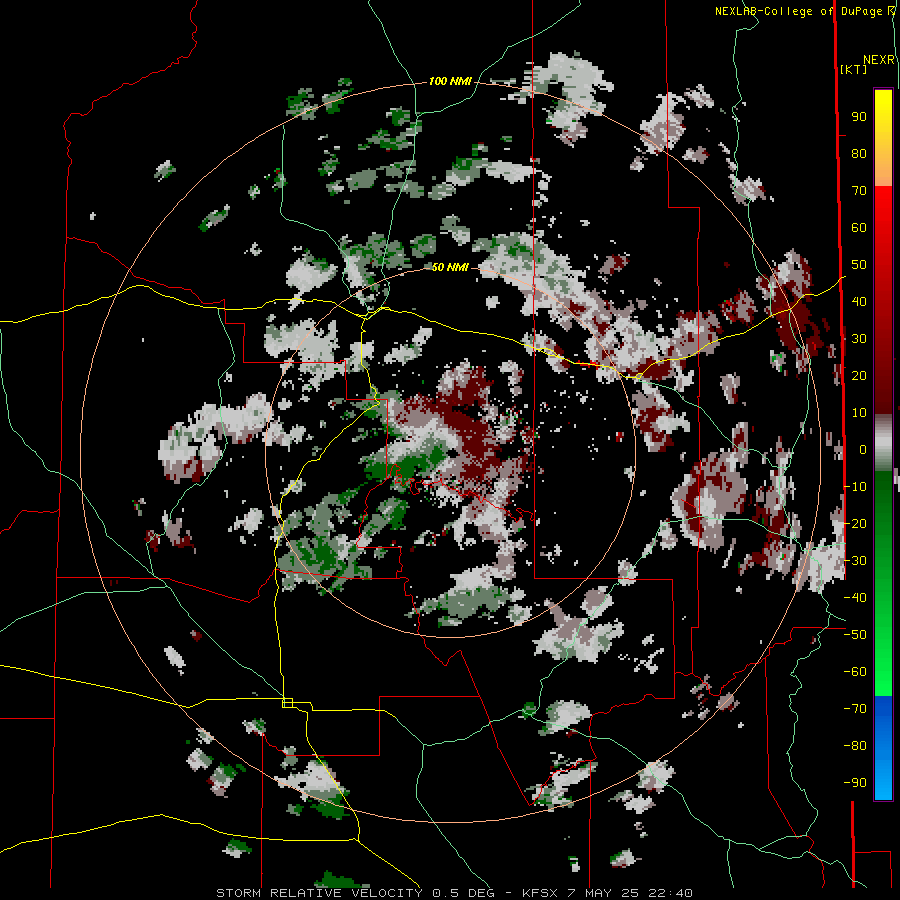Click the -50 value on velocity scale
This screenshot has height=900, width=900.
(x=855, y=635)
